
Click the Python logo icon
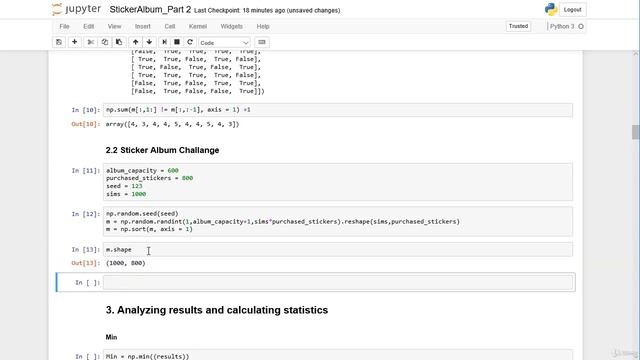(551, 9)
